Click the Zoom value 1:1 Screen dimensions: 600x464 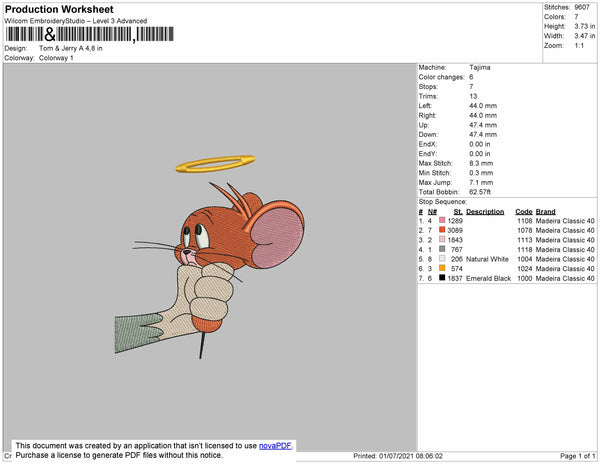[x=579, y=46]
